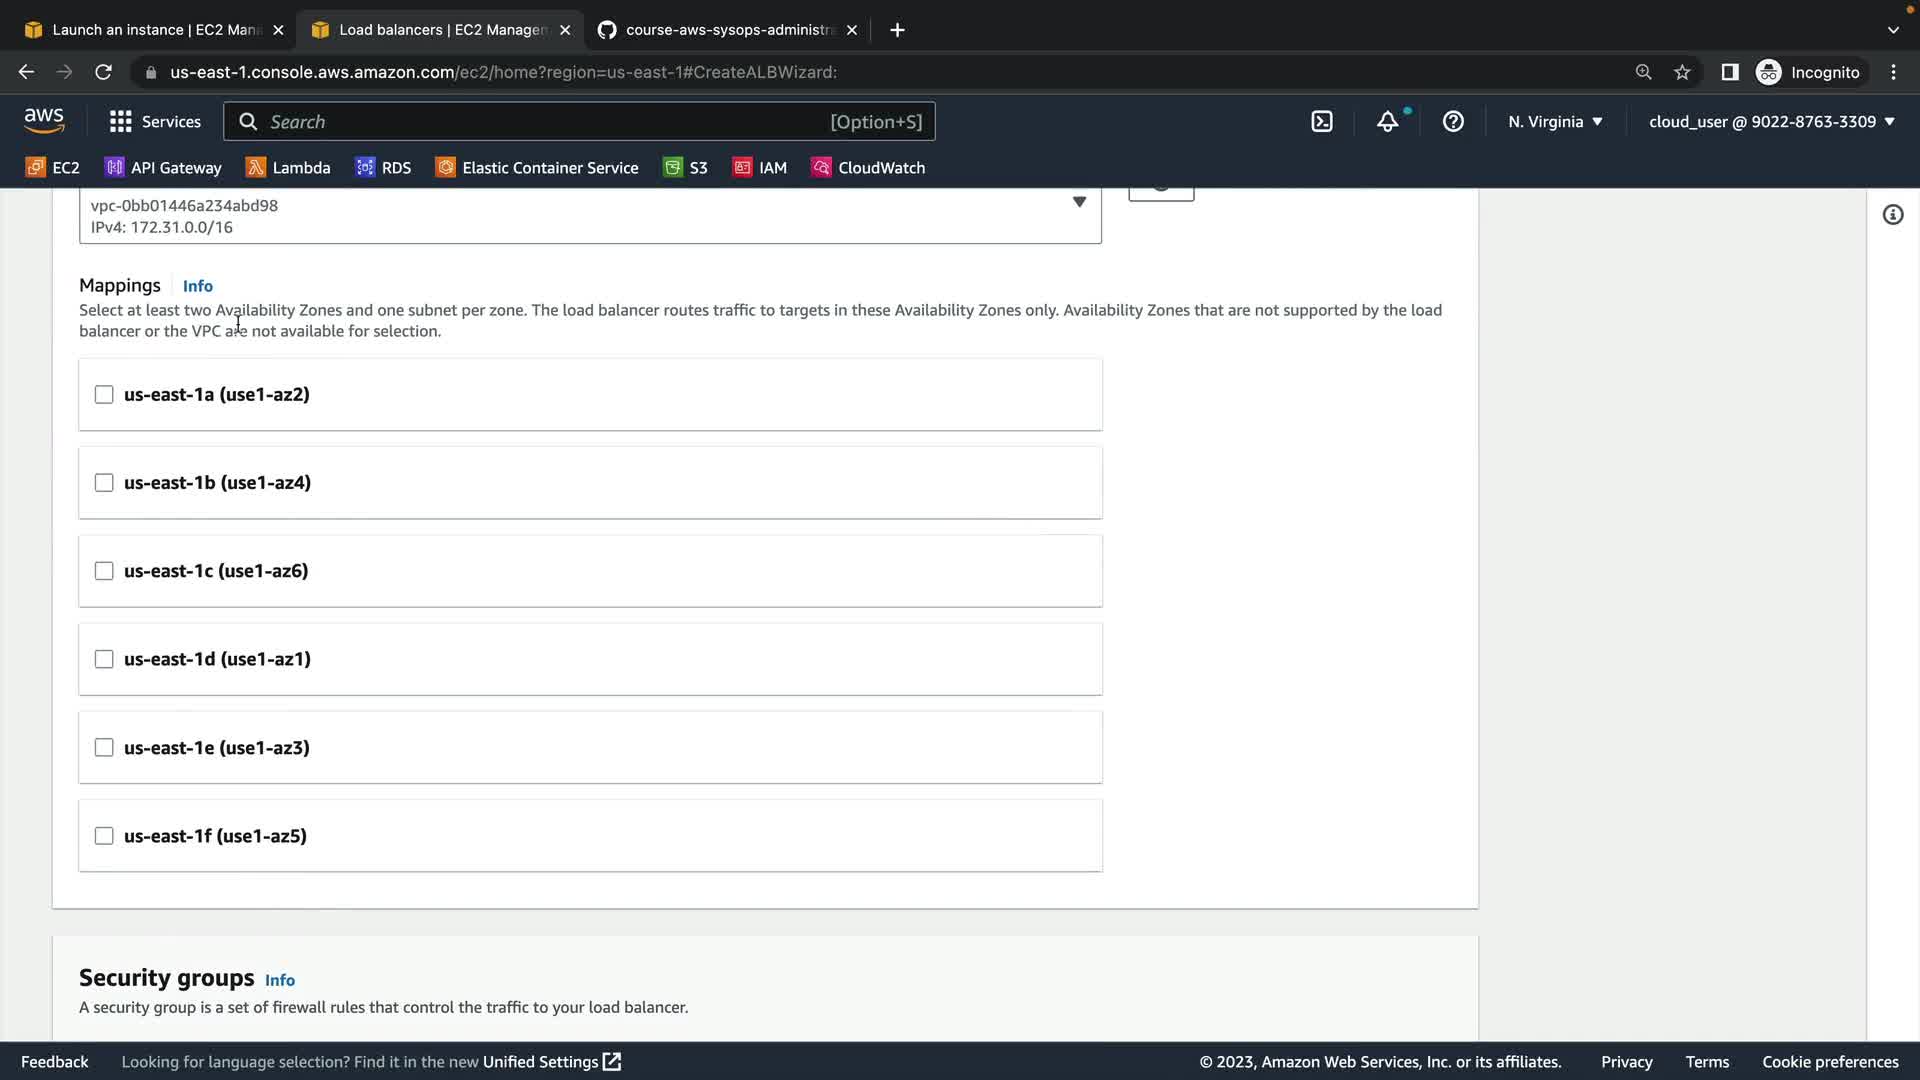Enable the us-east-1c (use1-az6) mapping
The height and width of the screenshot is (1080, 1920).
[x=104, y=571]
